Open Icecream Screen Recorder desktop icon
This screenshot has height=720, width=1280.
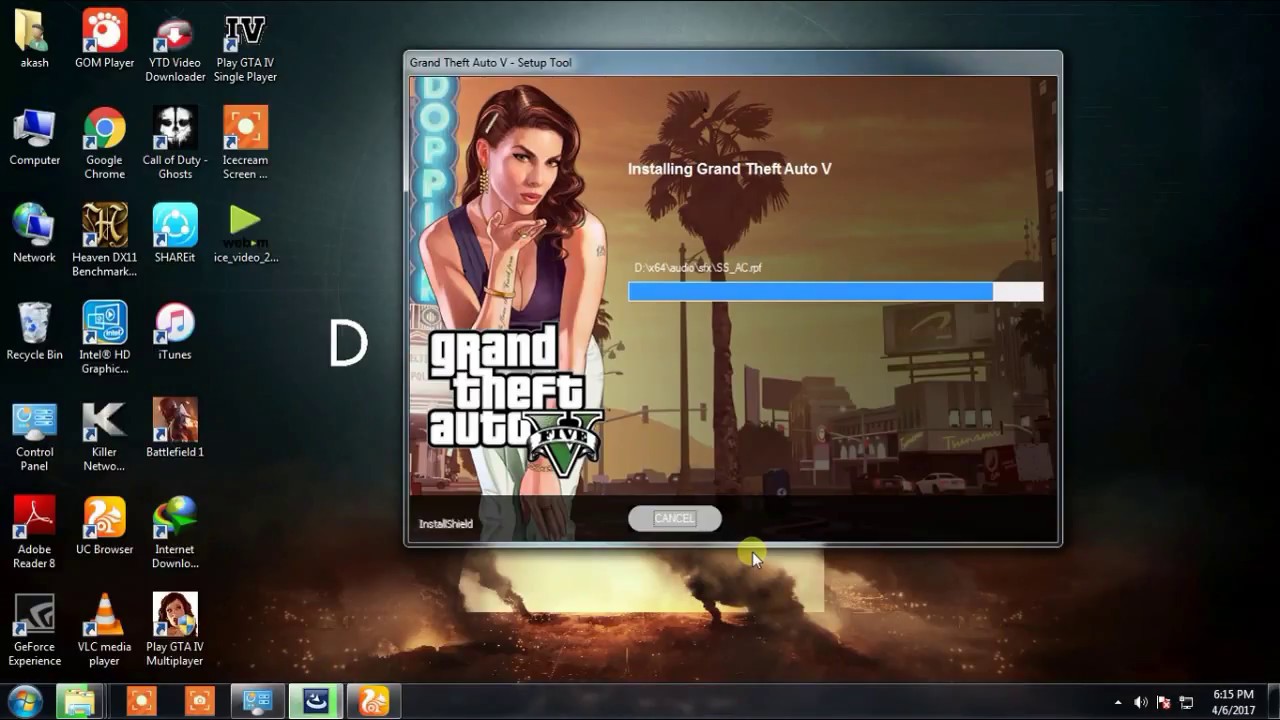pos(245,144)
